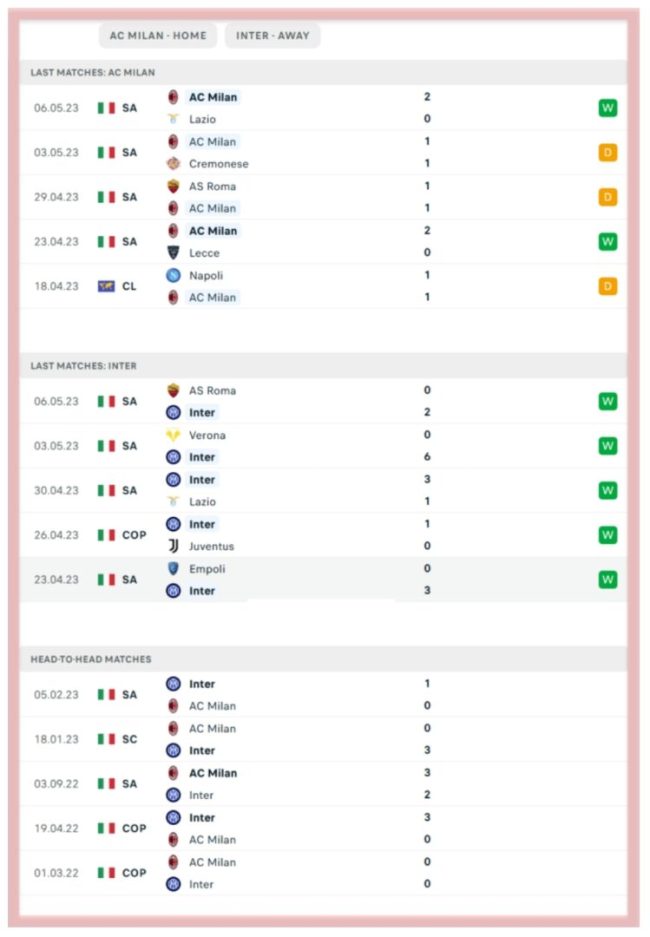The width and height of the screenshot is (650, 937).
Task: Open the Juventus team name link
Action: [x=211, y=546]
